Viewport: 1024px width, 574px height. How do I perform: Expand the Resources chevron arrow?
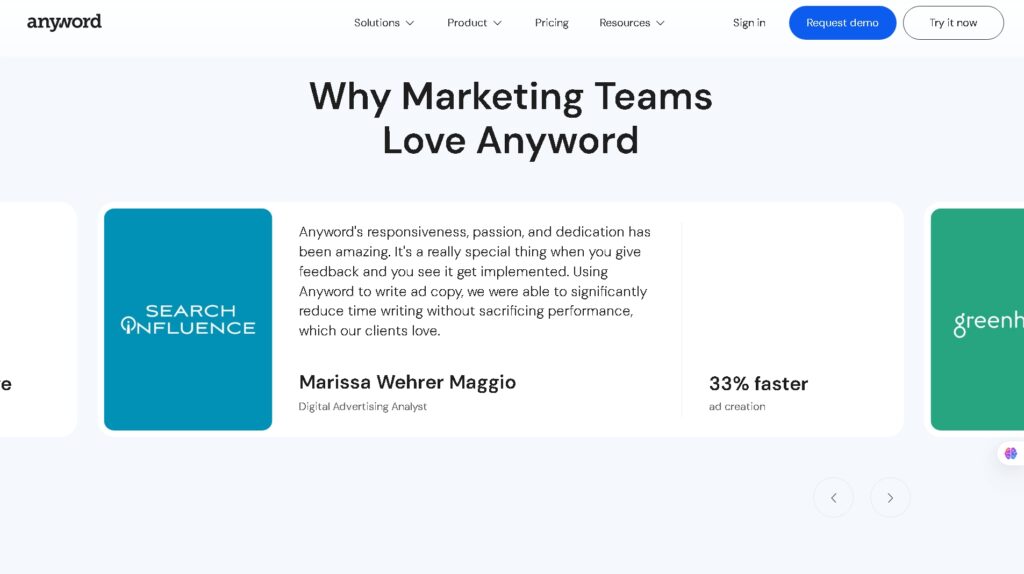pyautogui.click(x=660, y=23)
